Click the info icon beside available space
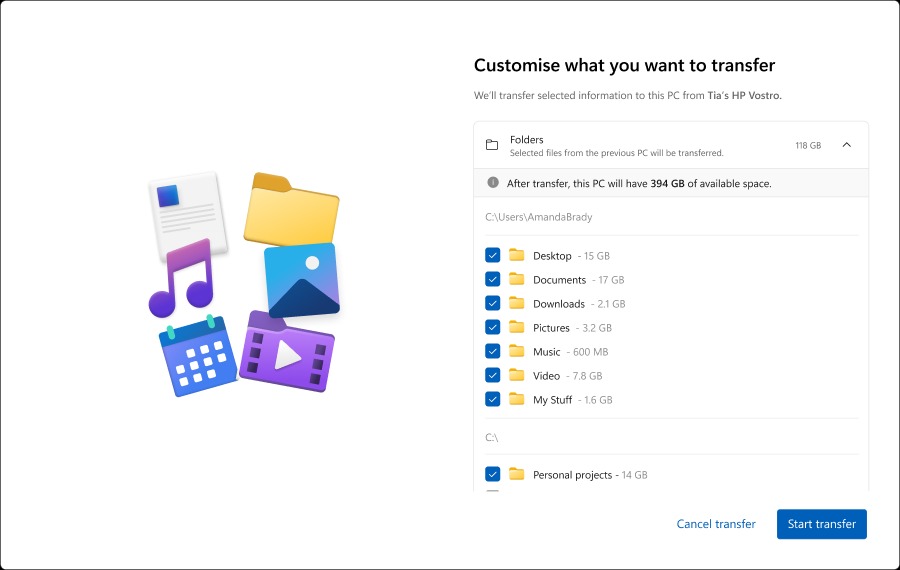The image size is (900, 570). (x=493, y=183)
